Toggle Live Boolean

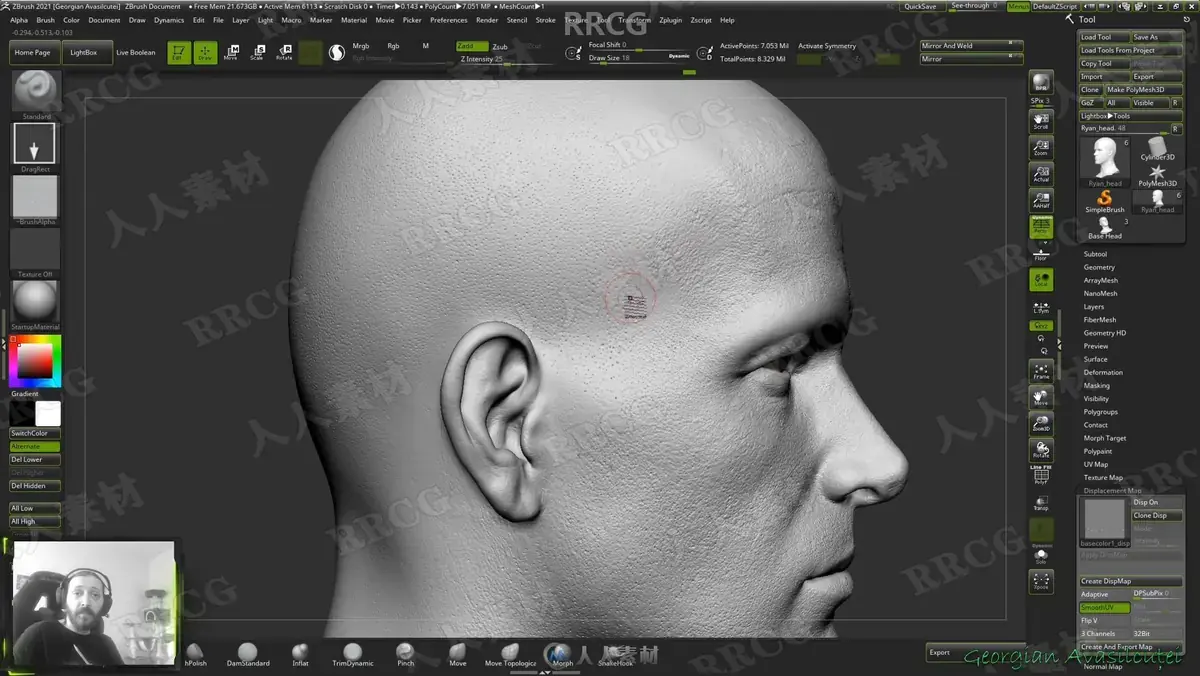point(136,52)
